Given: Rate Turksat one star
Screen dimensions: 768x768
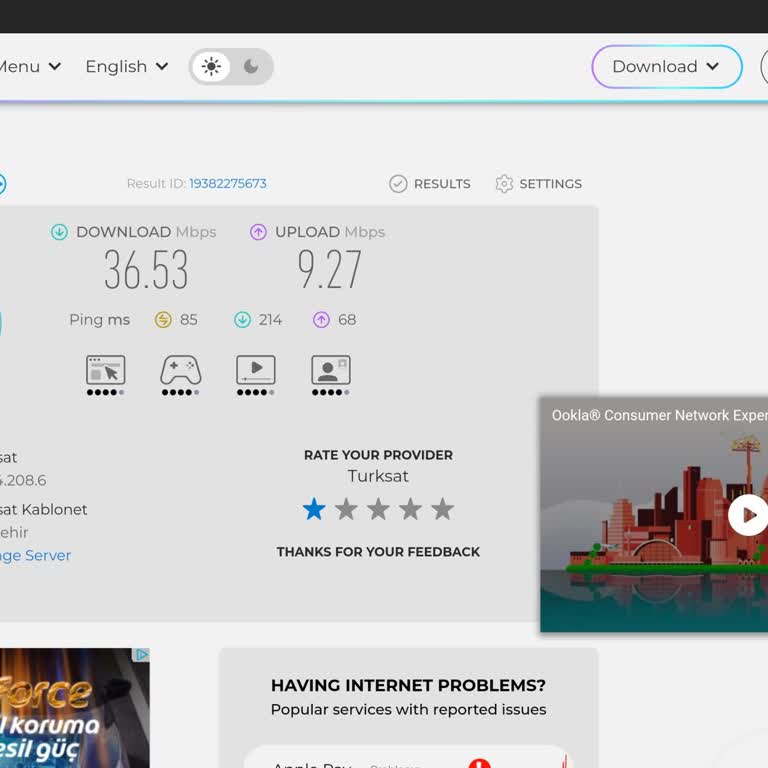Looking at the screenshot, I should 314,509.
